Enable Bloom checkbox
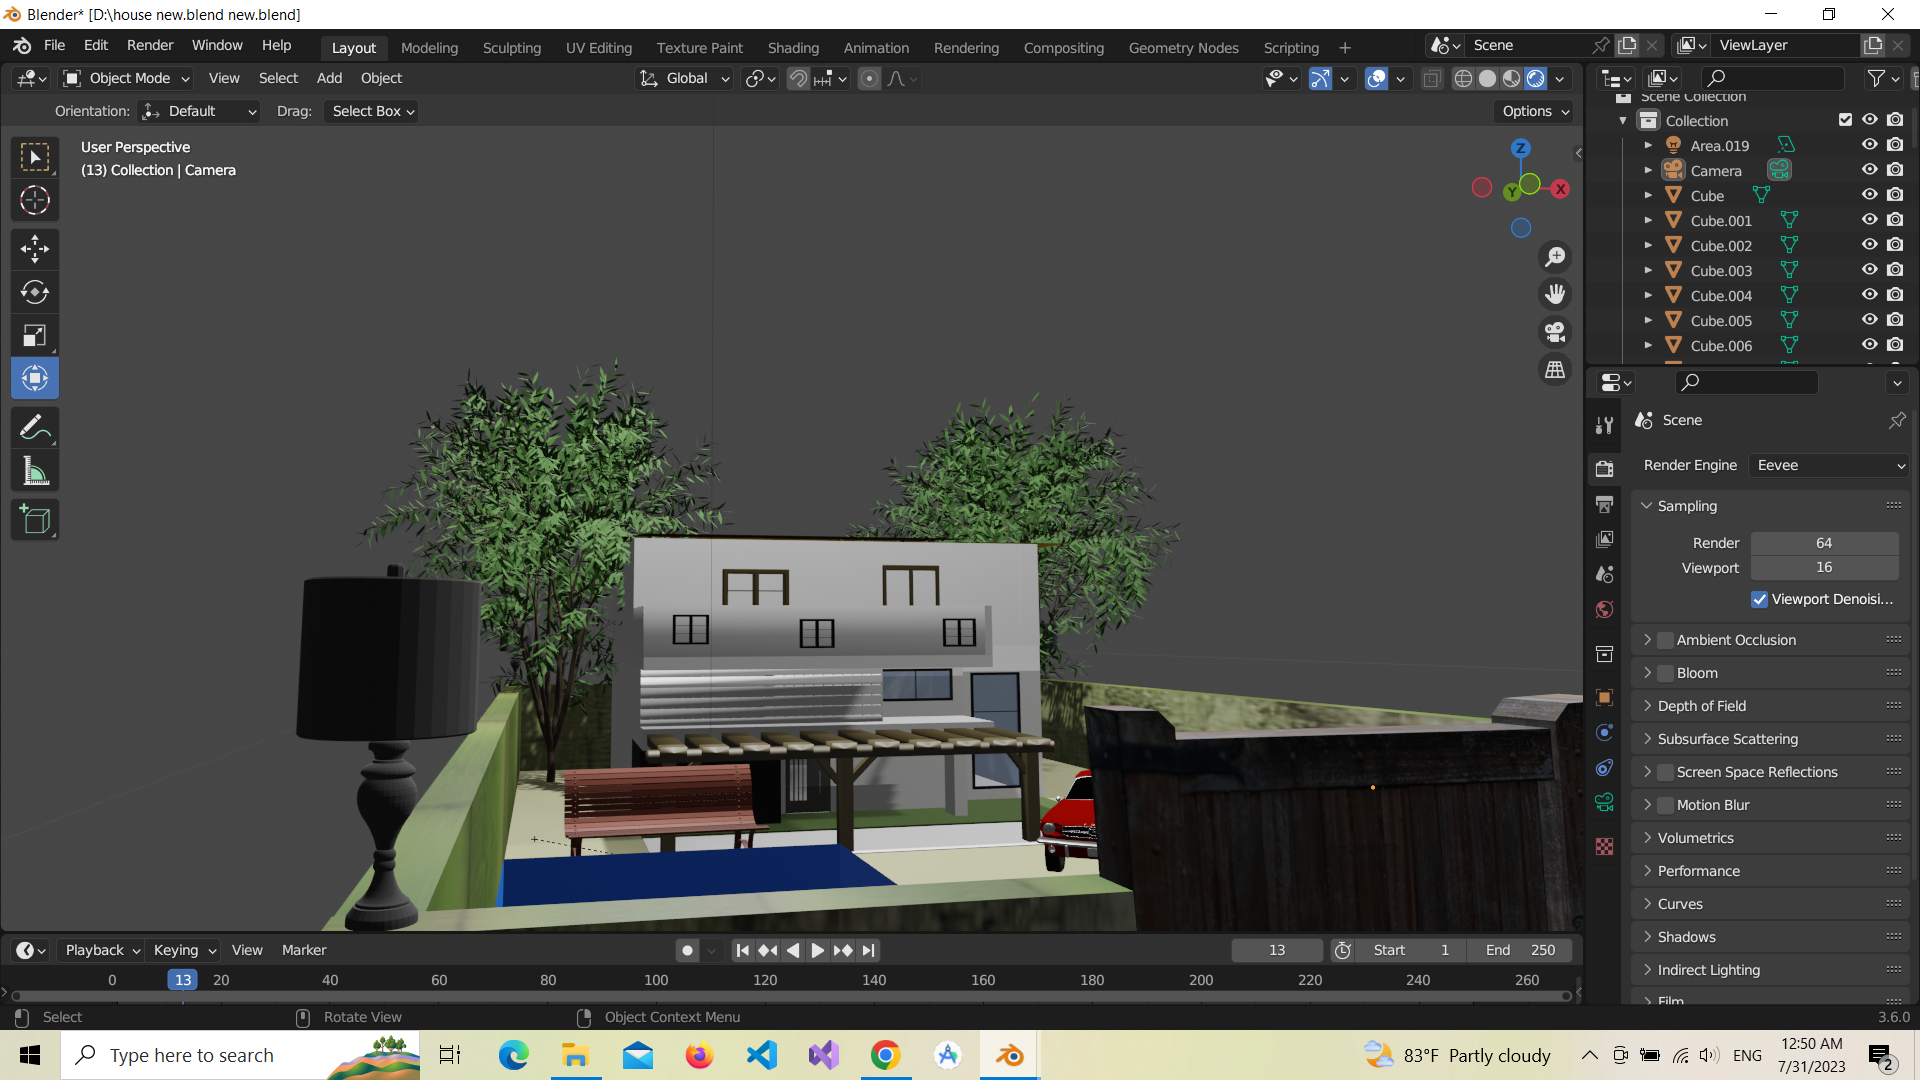Screen dimensions: 1920x1080 click(x=1665, y=673)
